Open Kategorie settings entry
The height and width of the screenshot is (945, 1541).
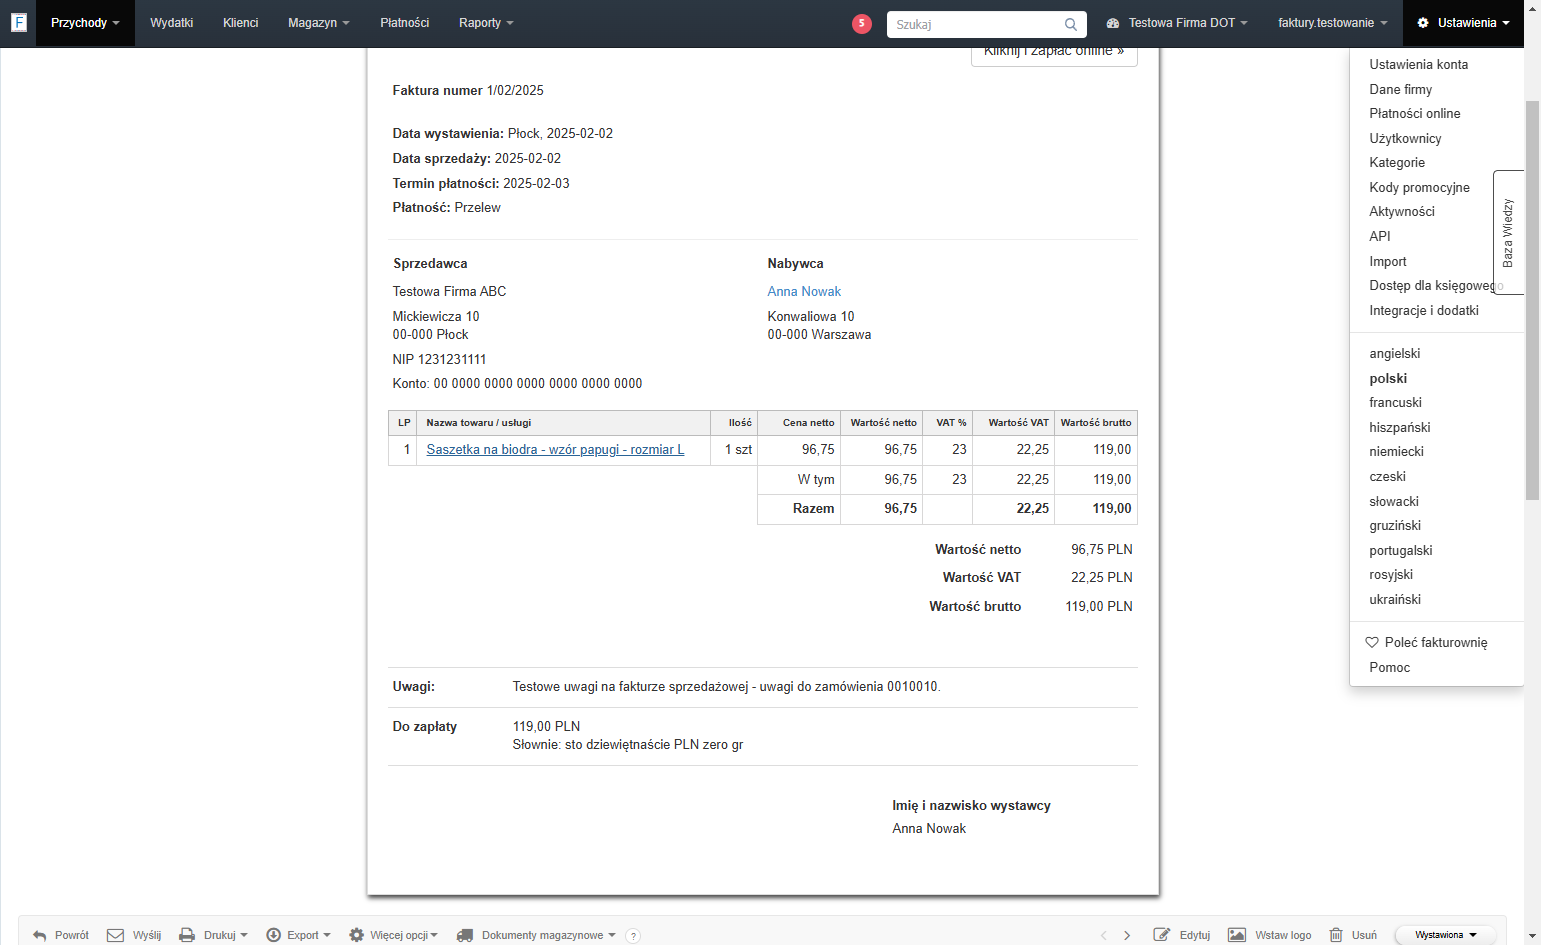pyautogui.click(x=1397, y=163)
